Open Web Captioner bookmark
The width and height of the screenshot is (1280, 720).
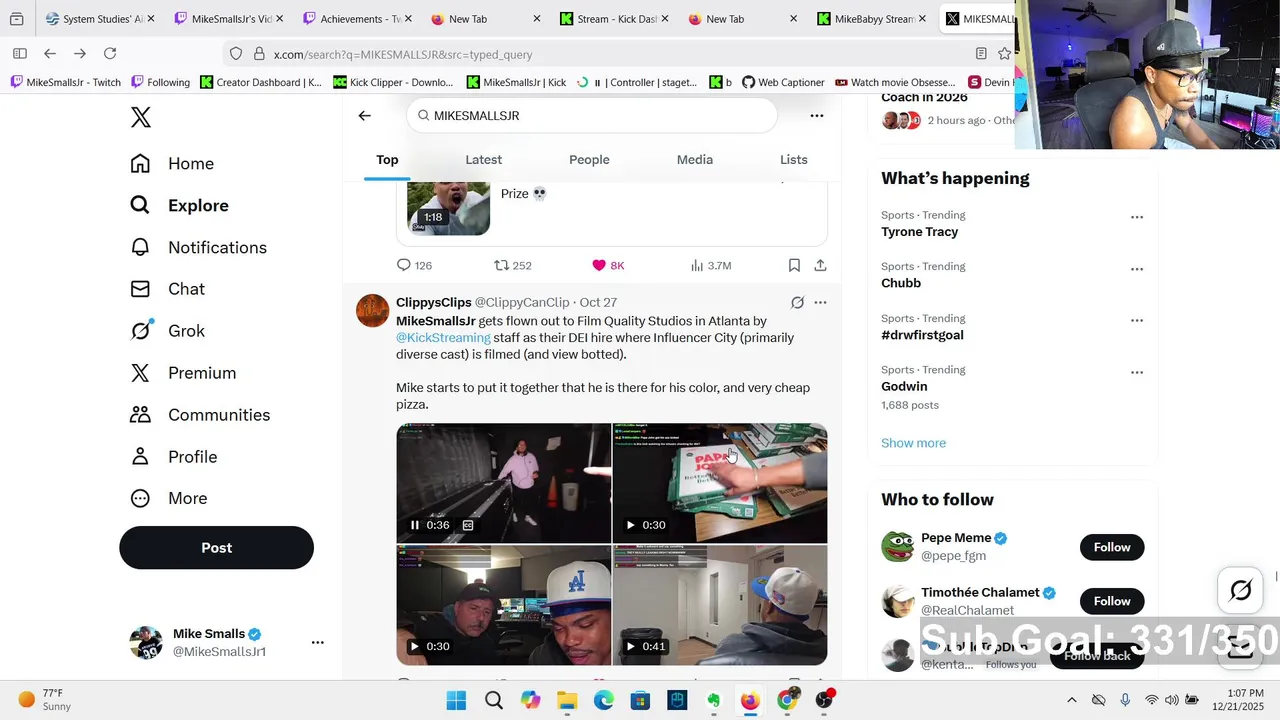(783, 82)
